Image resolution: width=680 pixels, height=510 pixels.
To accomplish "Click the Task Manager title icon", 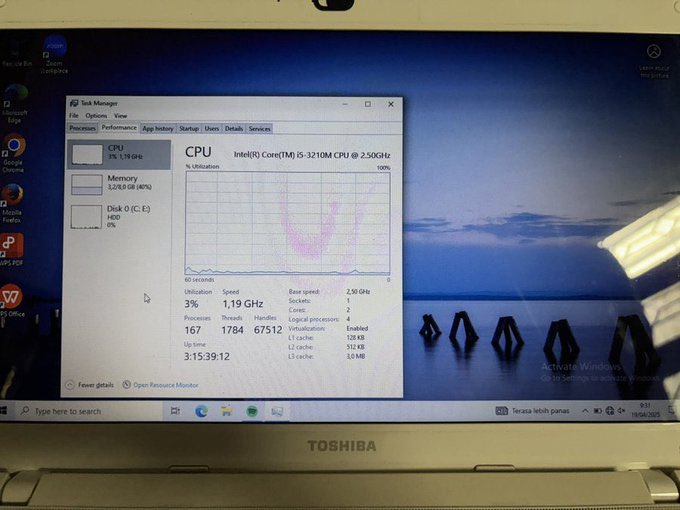I will 74,103.
